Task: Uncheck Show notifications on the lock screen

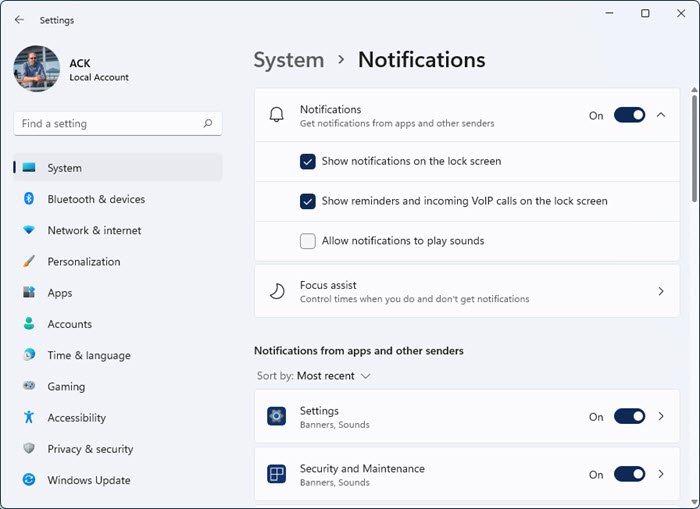Action: pos(308,161)
